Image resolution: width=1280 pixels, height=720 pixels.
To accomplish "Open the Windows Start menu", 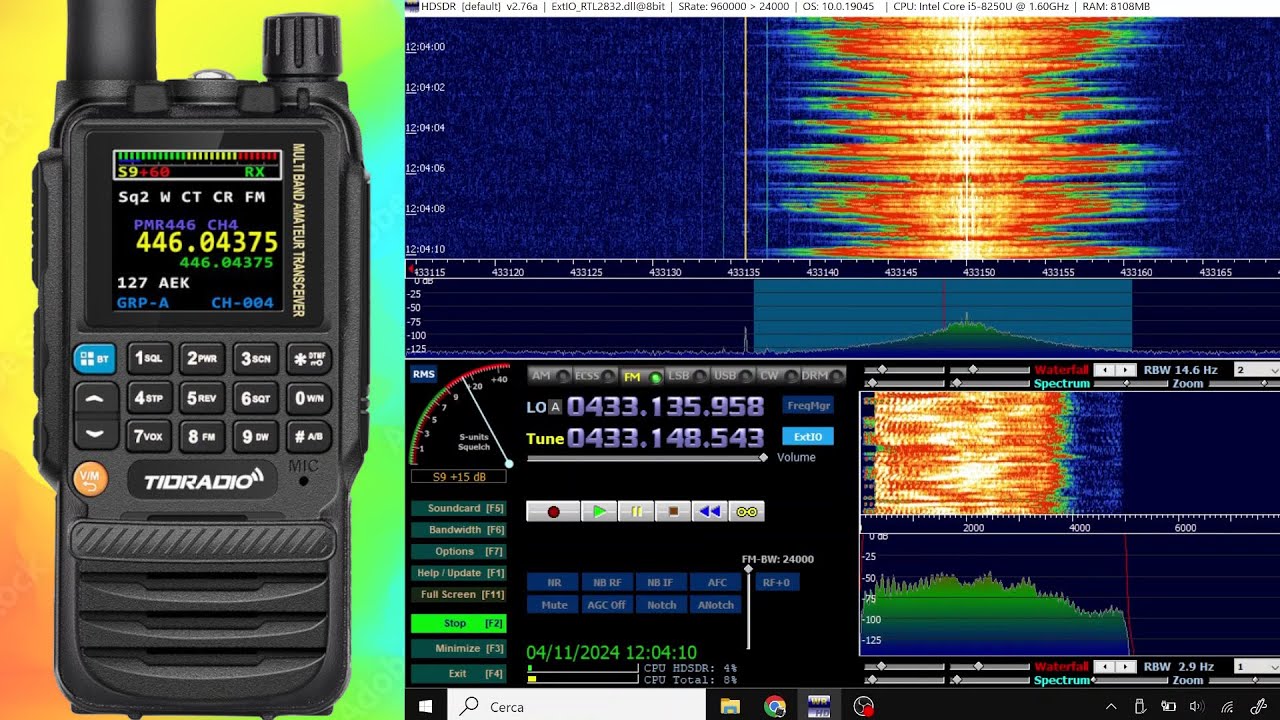I will coord(425,706).
